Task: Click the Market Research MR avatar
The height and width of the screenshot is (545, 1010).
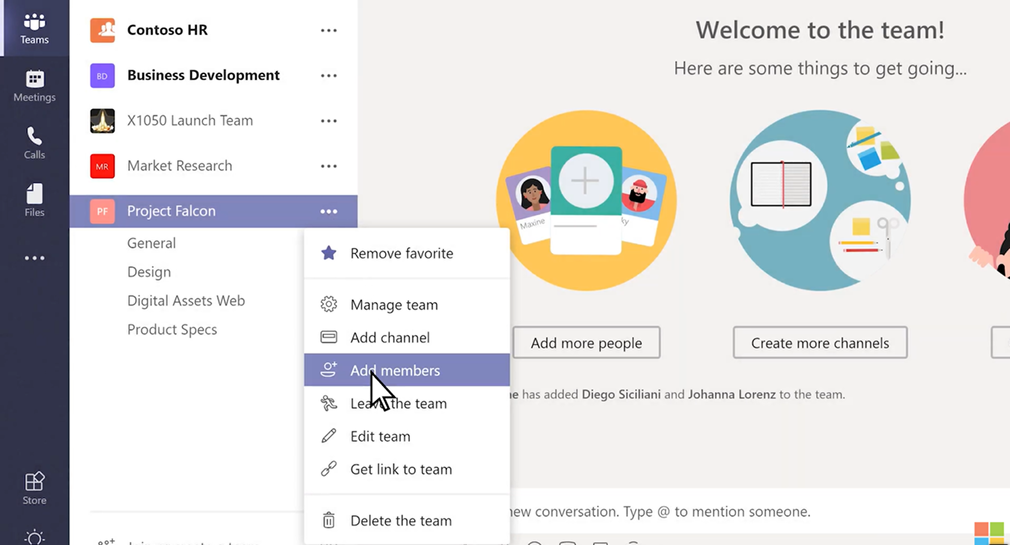Action: point(102,166)
